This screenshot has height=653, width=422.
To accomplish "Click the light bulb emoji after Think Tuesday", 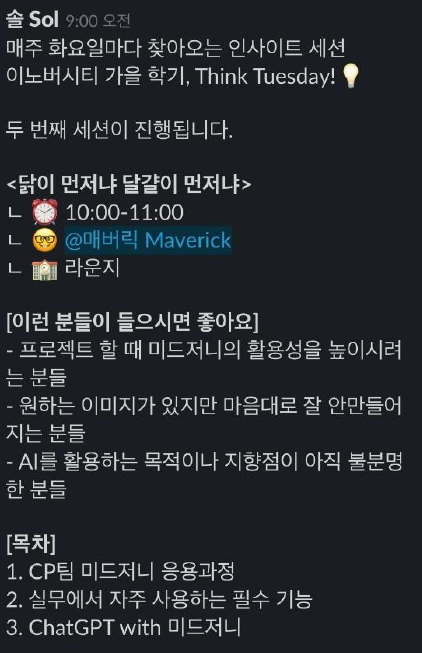I will tap(350, 76).
